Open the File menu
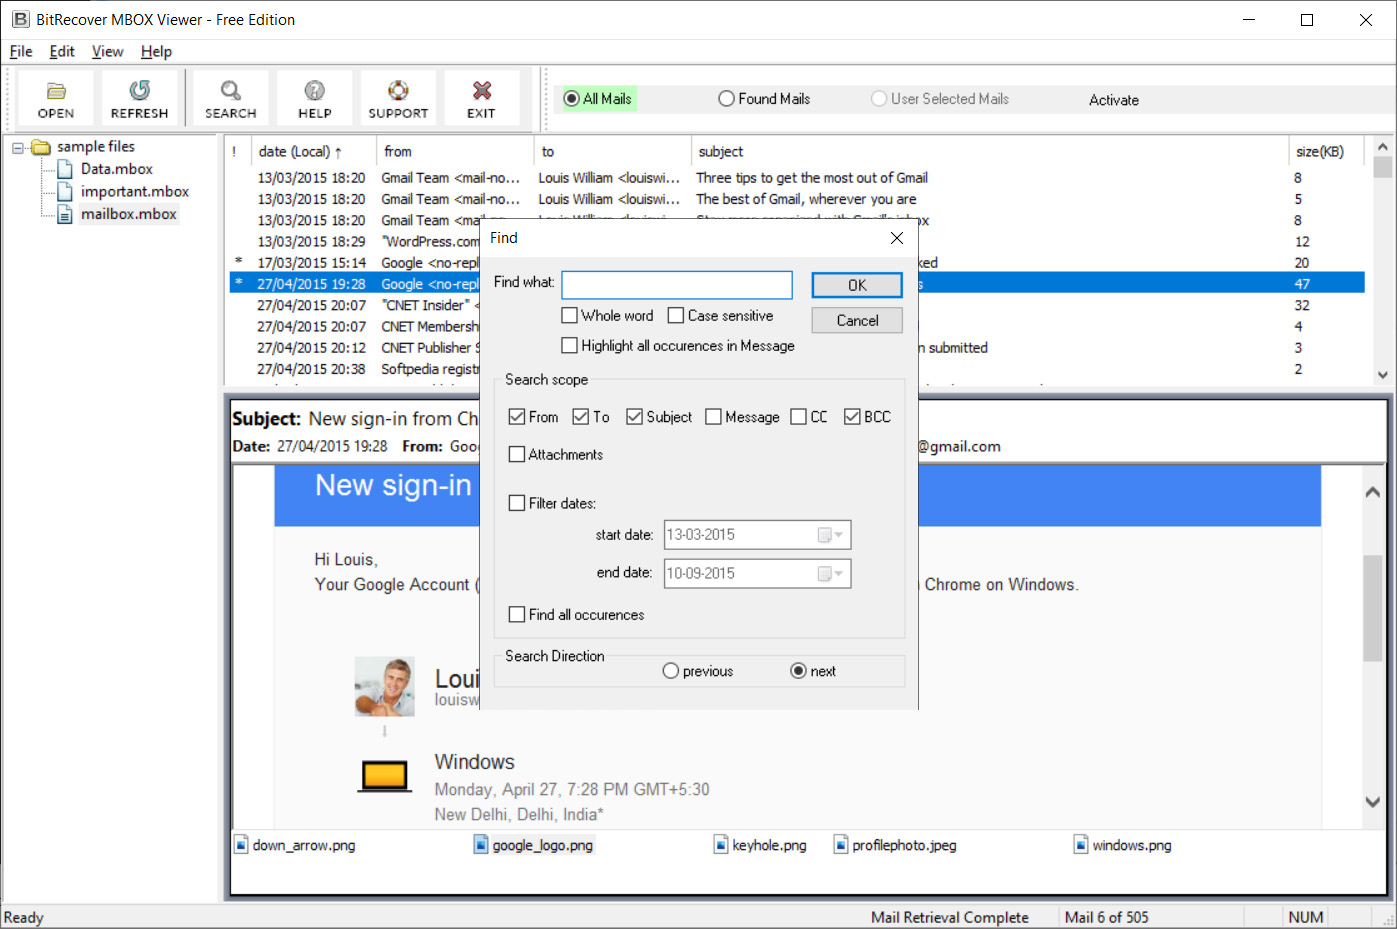 21,52
